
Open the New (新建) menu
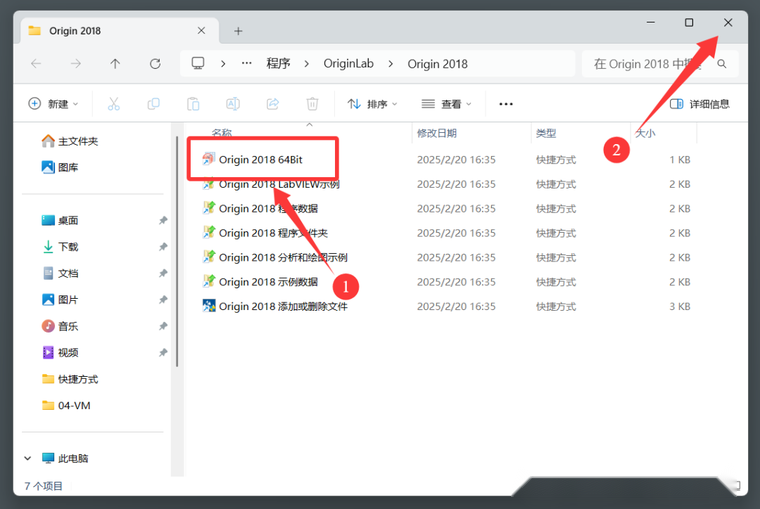[x=53, y=104]
